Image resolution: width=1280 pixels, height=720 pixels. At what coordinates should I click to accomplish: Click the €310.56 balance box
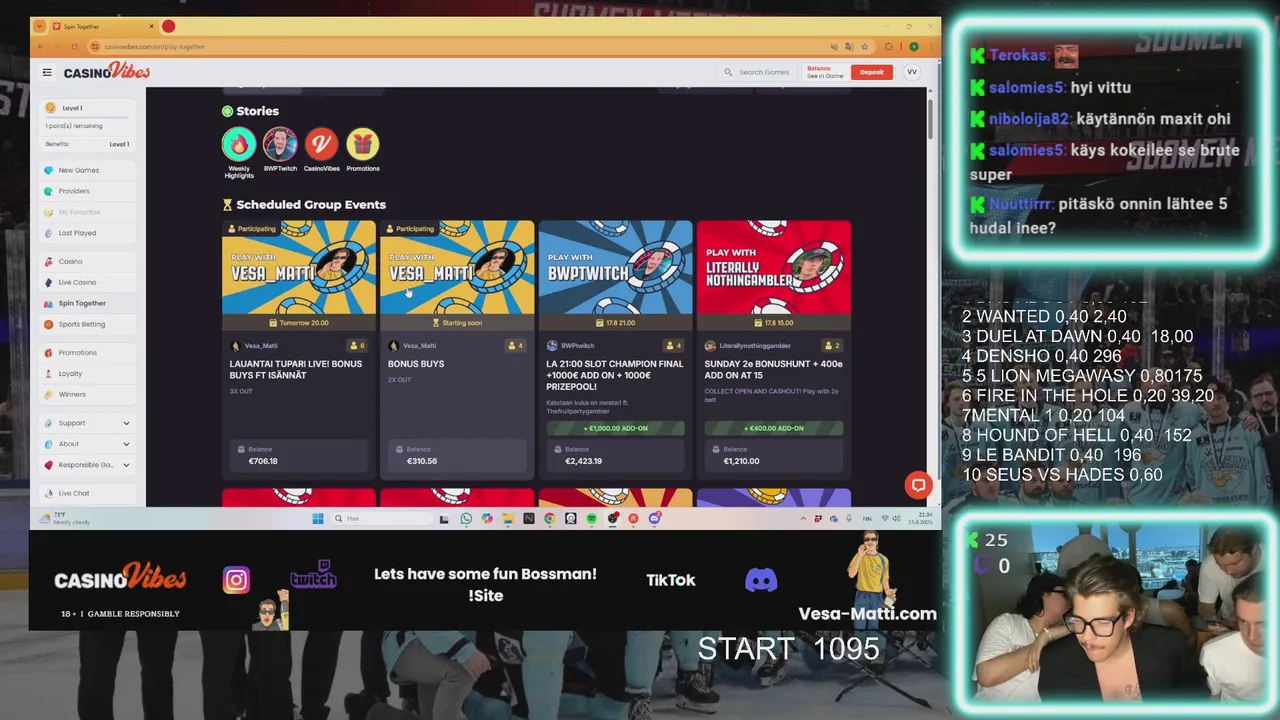coord(457,455)
